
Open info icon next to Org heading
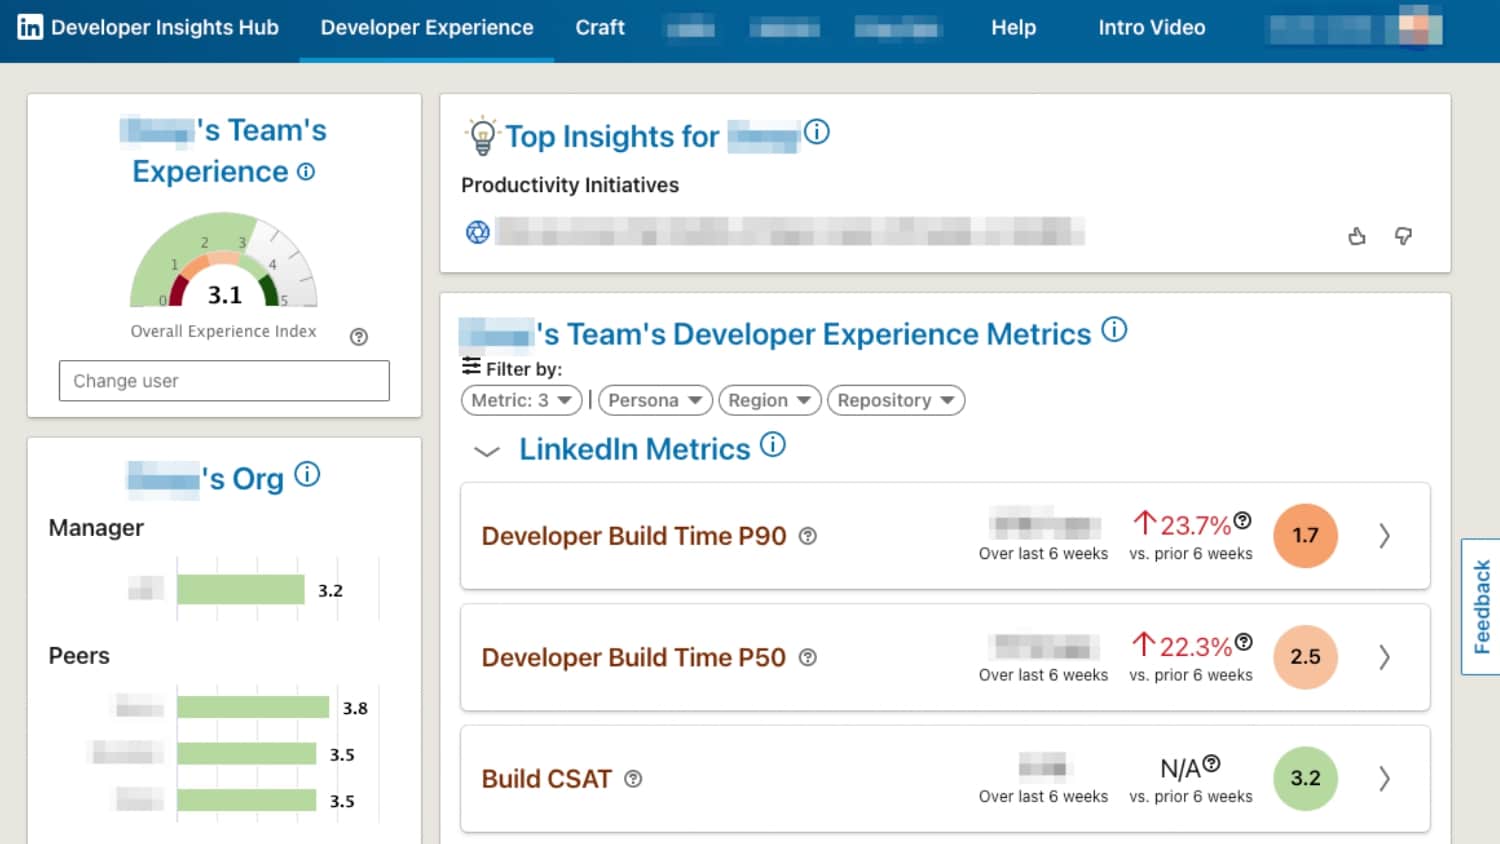click(307, 474)
